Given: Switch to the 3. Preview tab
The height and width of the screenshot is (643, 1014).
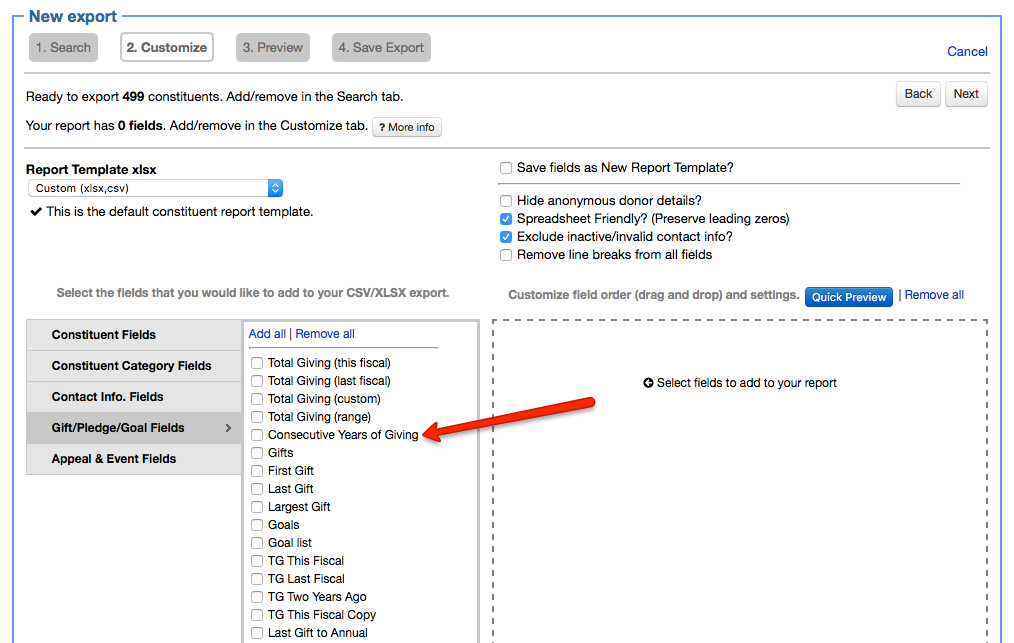Looking at the screenshot, I should 273,48.
